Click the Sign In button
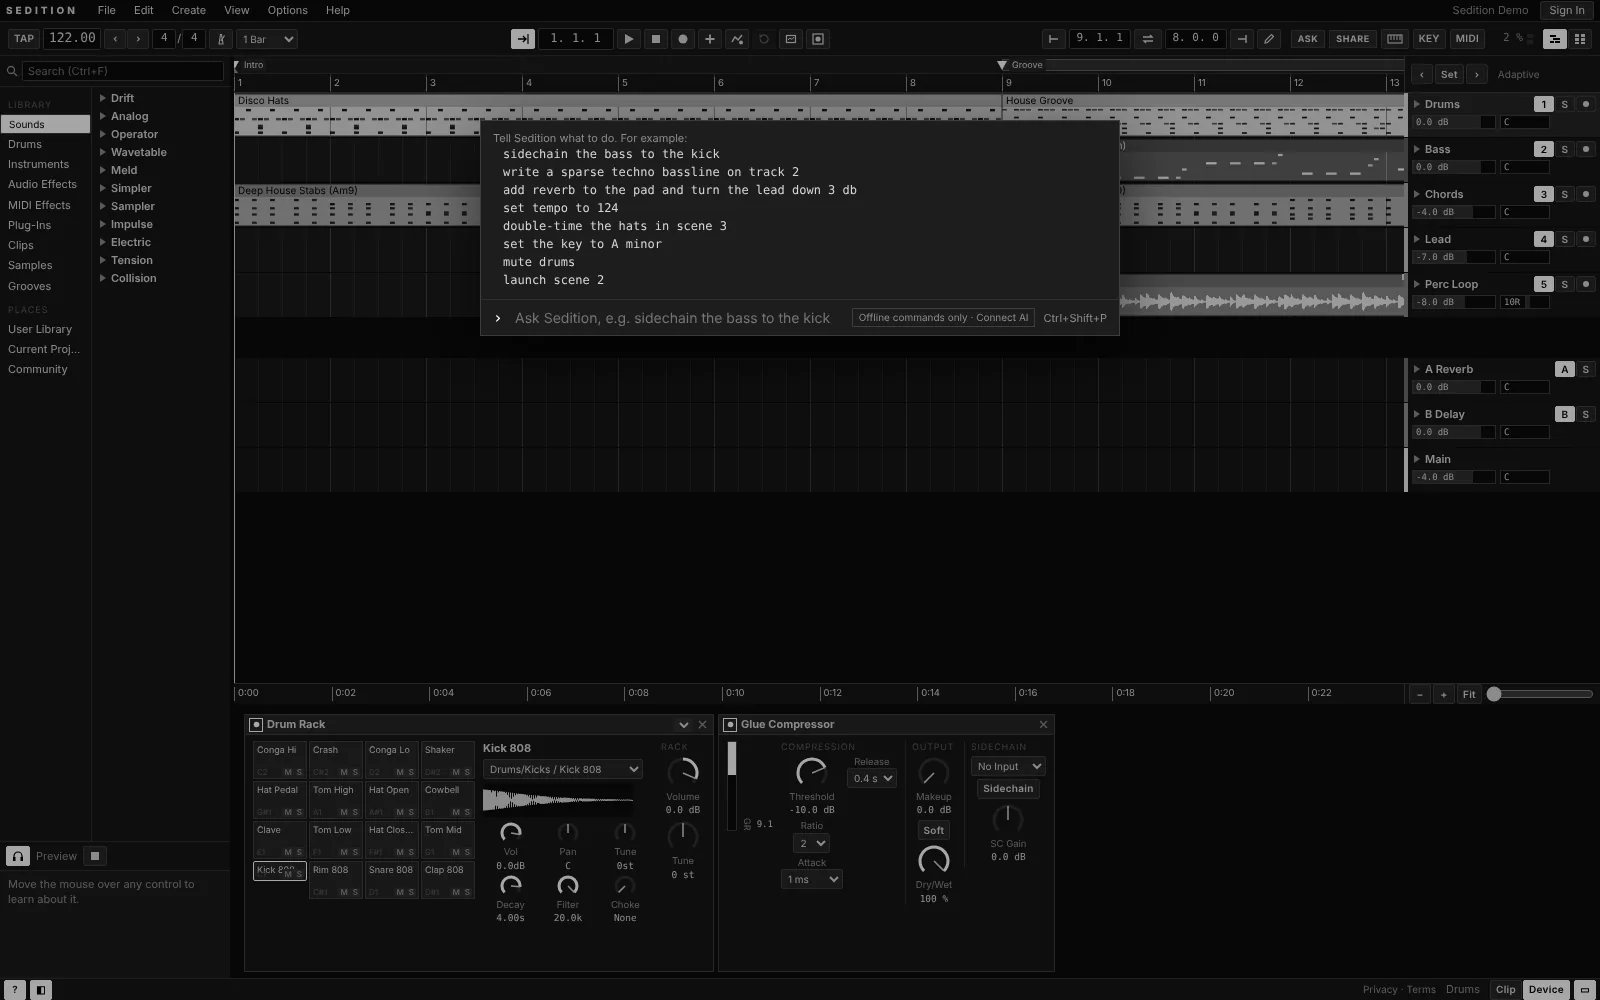 (x=1567, y=10)
